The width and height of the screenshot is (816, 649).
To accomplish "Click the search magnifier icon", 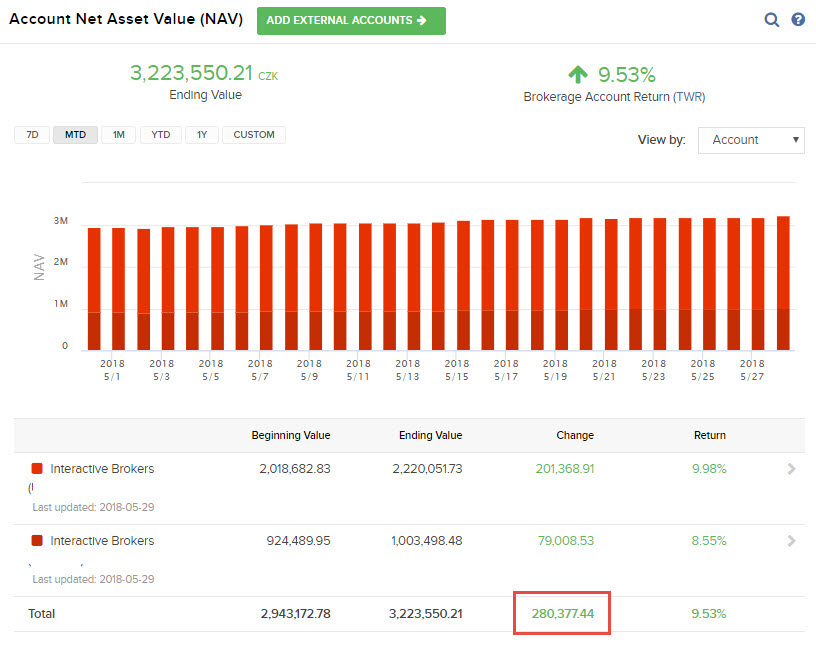I will (771, 20).
